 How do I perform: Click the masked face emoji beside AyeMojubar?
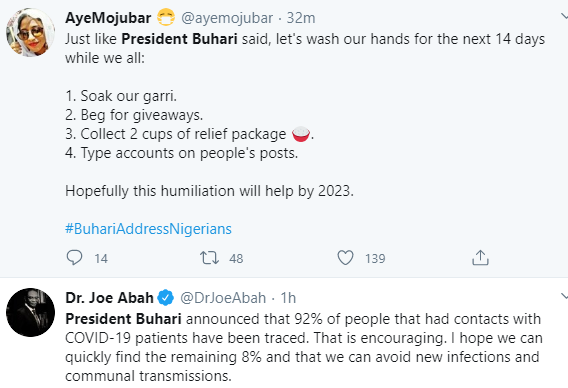coord(166,18)
